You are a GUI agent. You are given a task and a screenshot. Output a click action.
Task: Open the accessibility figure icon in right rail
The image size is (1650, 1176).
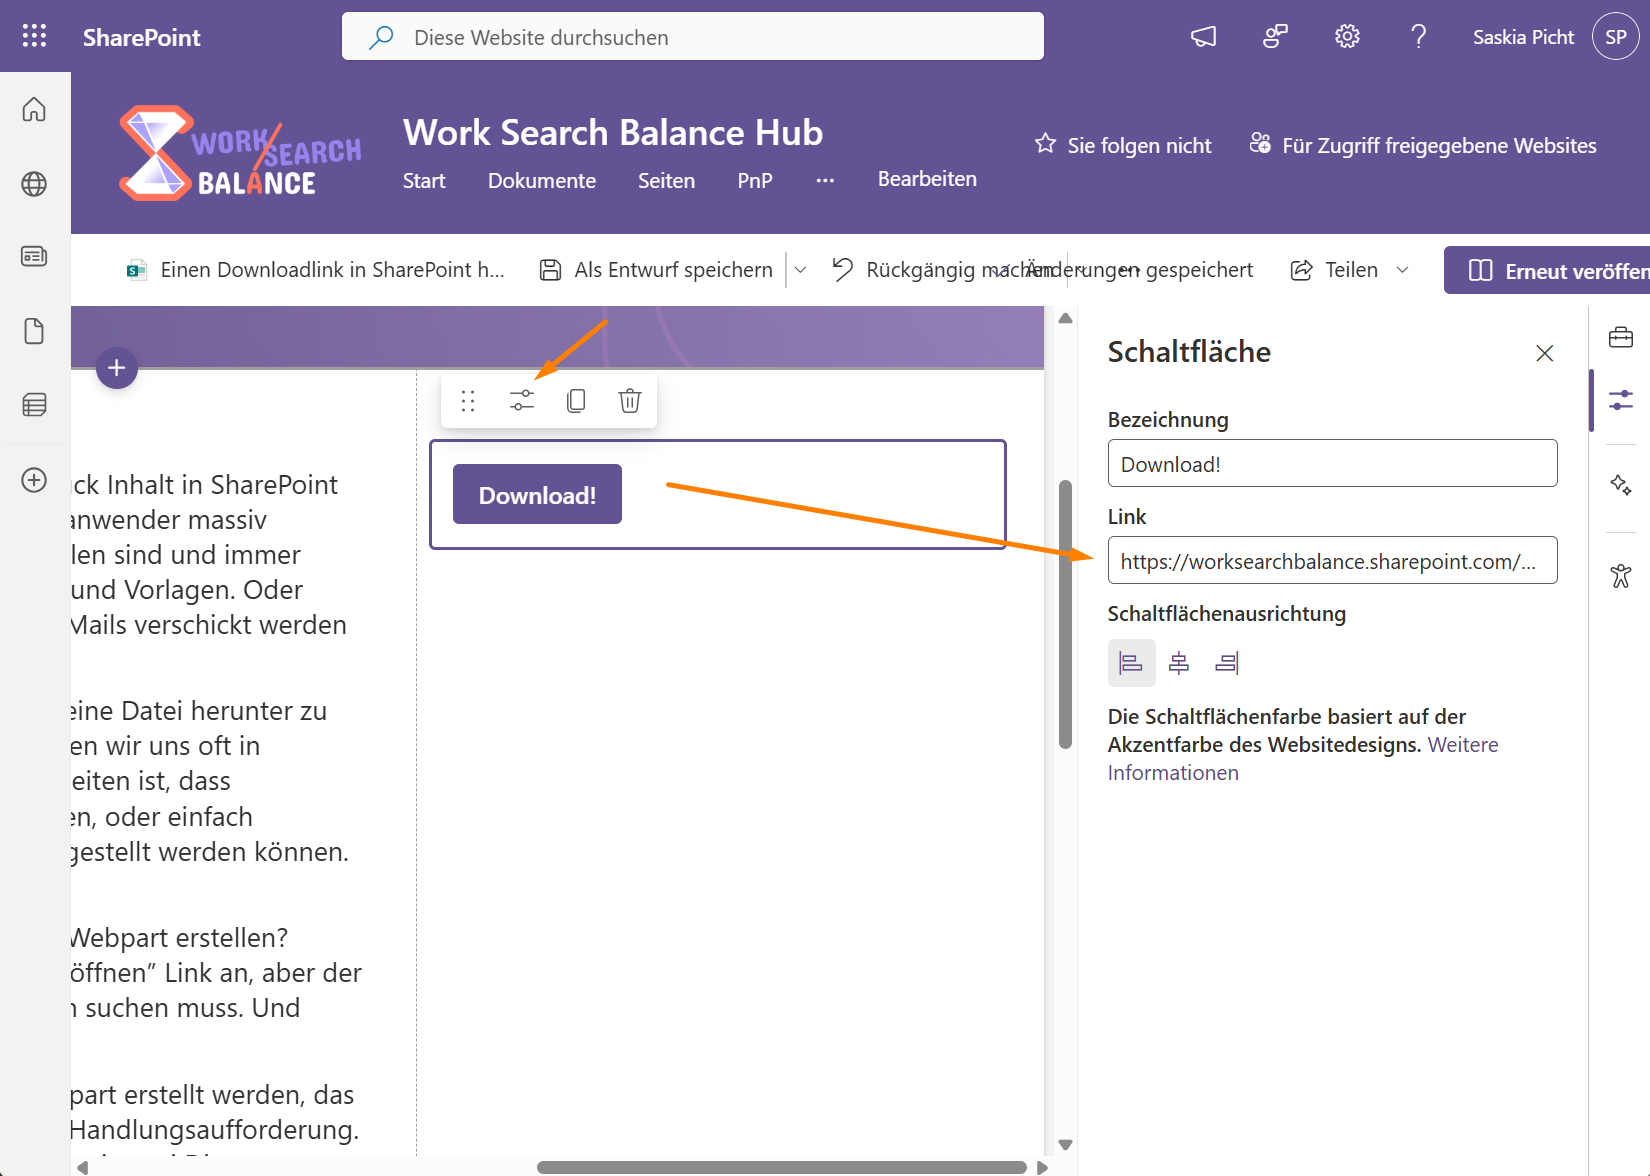[x=1621, y=576]
